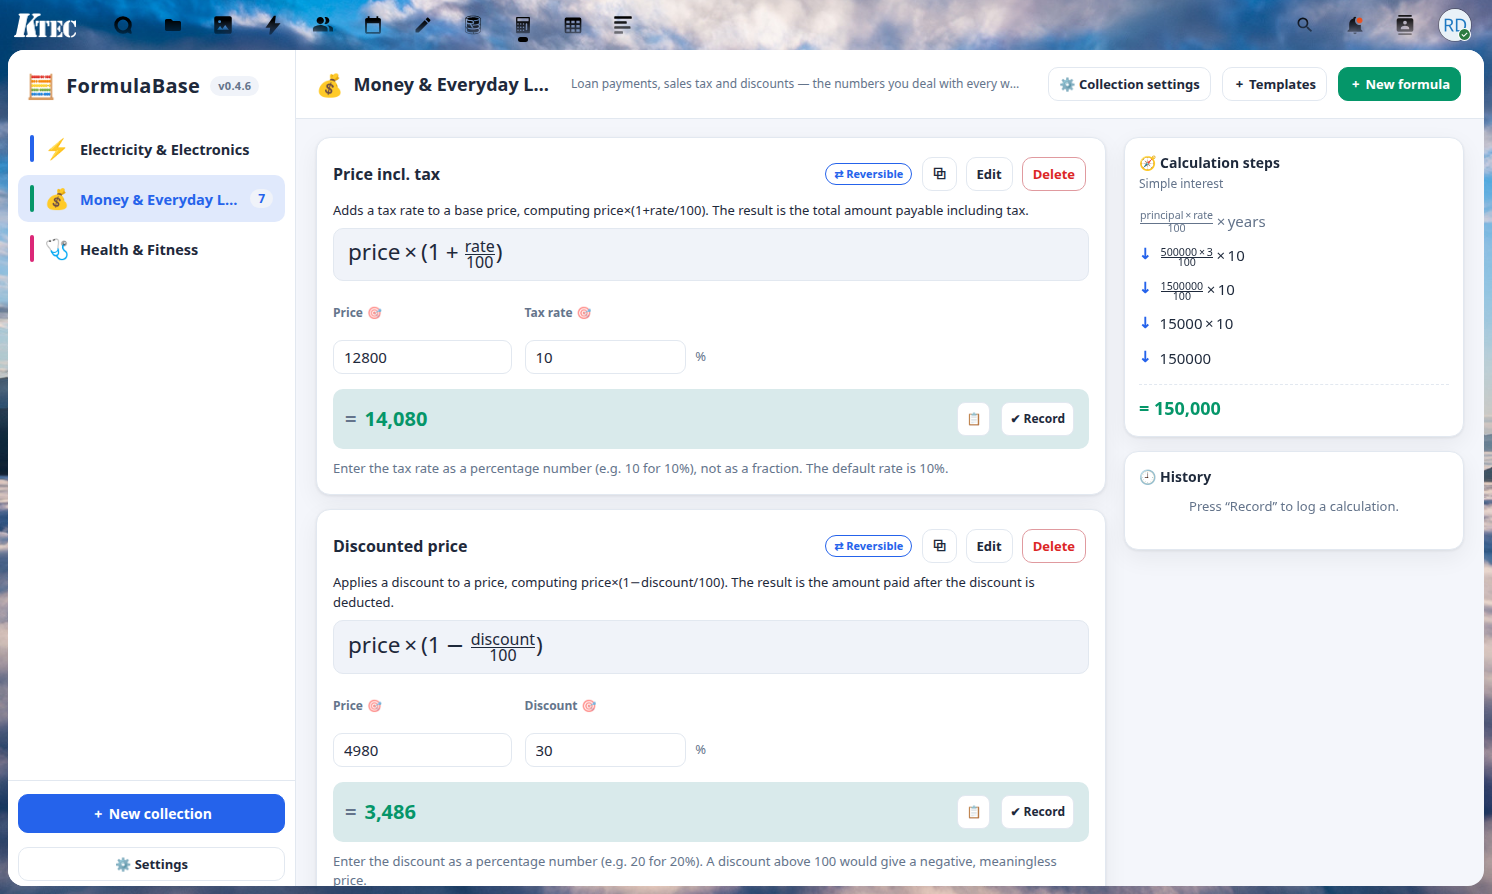Click the Discounted price formula expression
Viewport: 1492px width, 894px height.
click(711, 647)
